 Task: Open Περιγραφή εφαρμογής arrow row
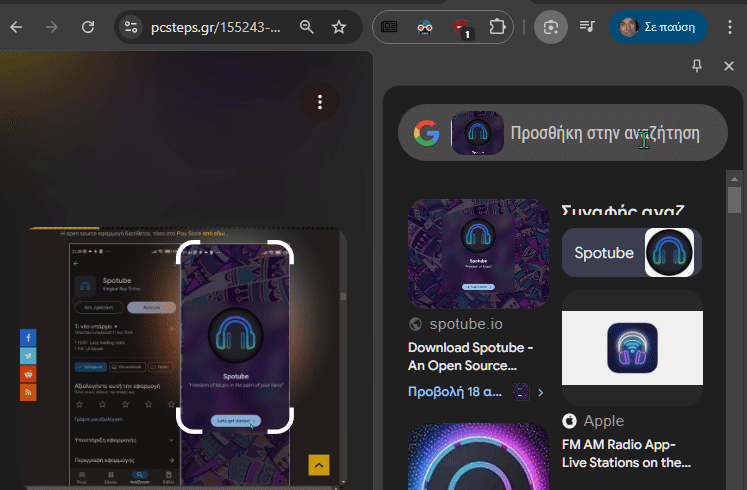tap(124, 460)
